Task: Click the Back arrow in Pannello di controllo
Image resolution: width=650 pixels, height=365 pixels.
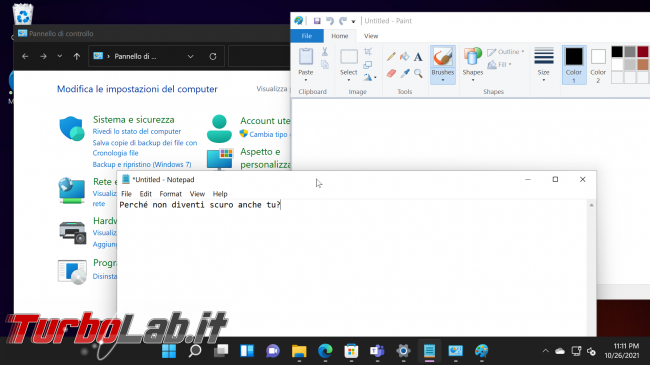Action: point(25,56)
